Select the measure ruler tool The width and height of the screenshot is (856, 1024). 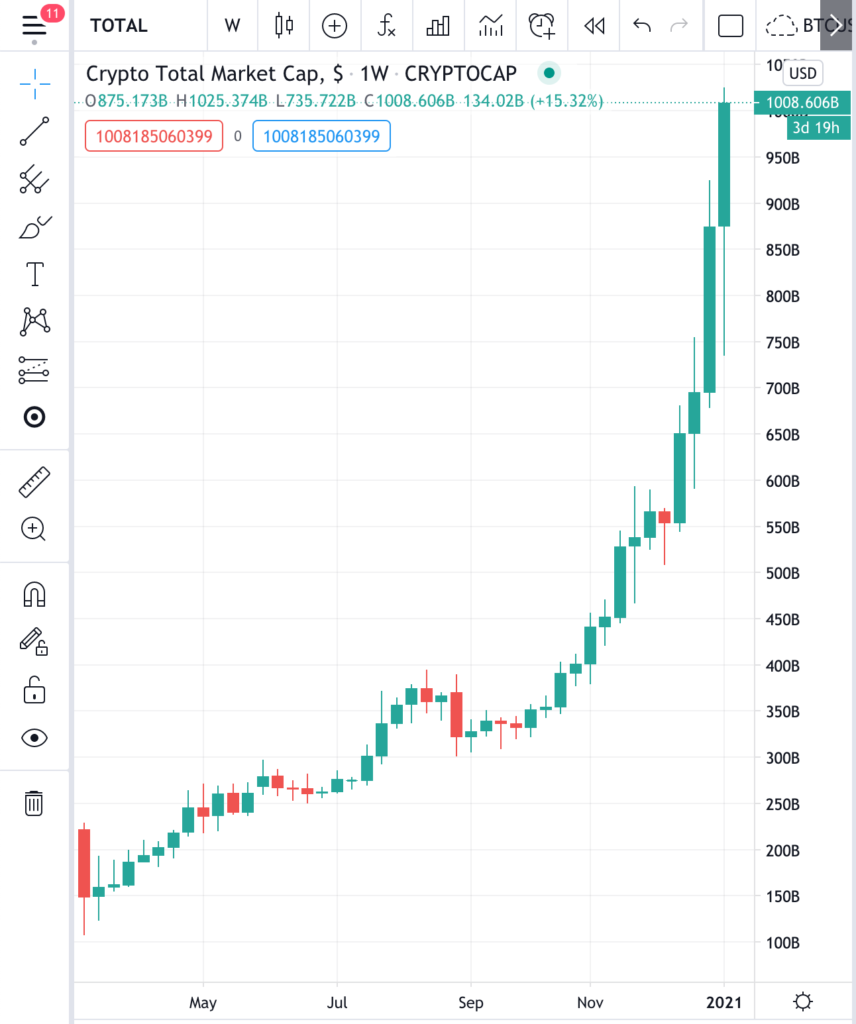click(x=34, y=481)
